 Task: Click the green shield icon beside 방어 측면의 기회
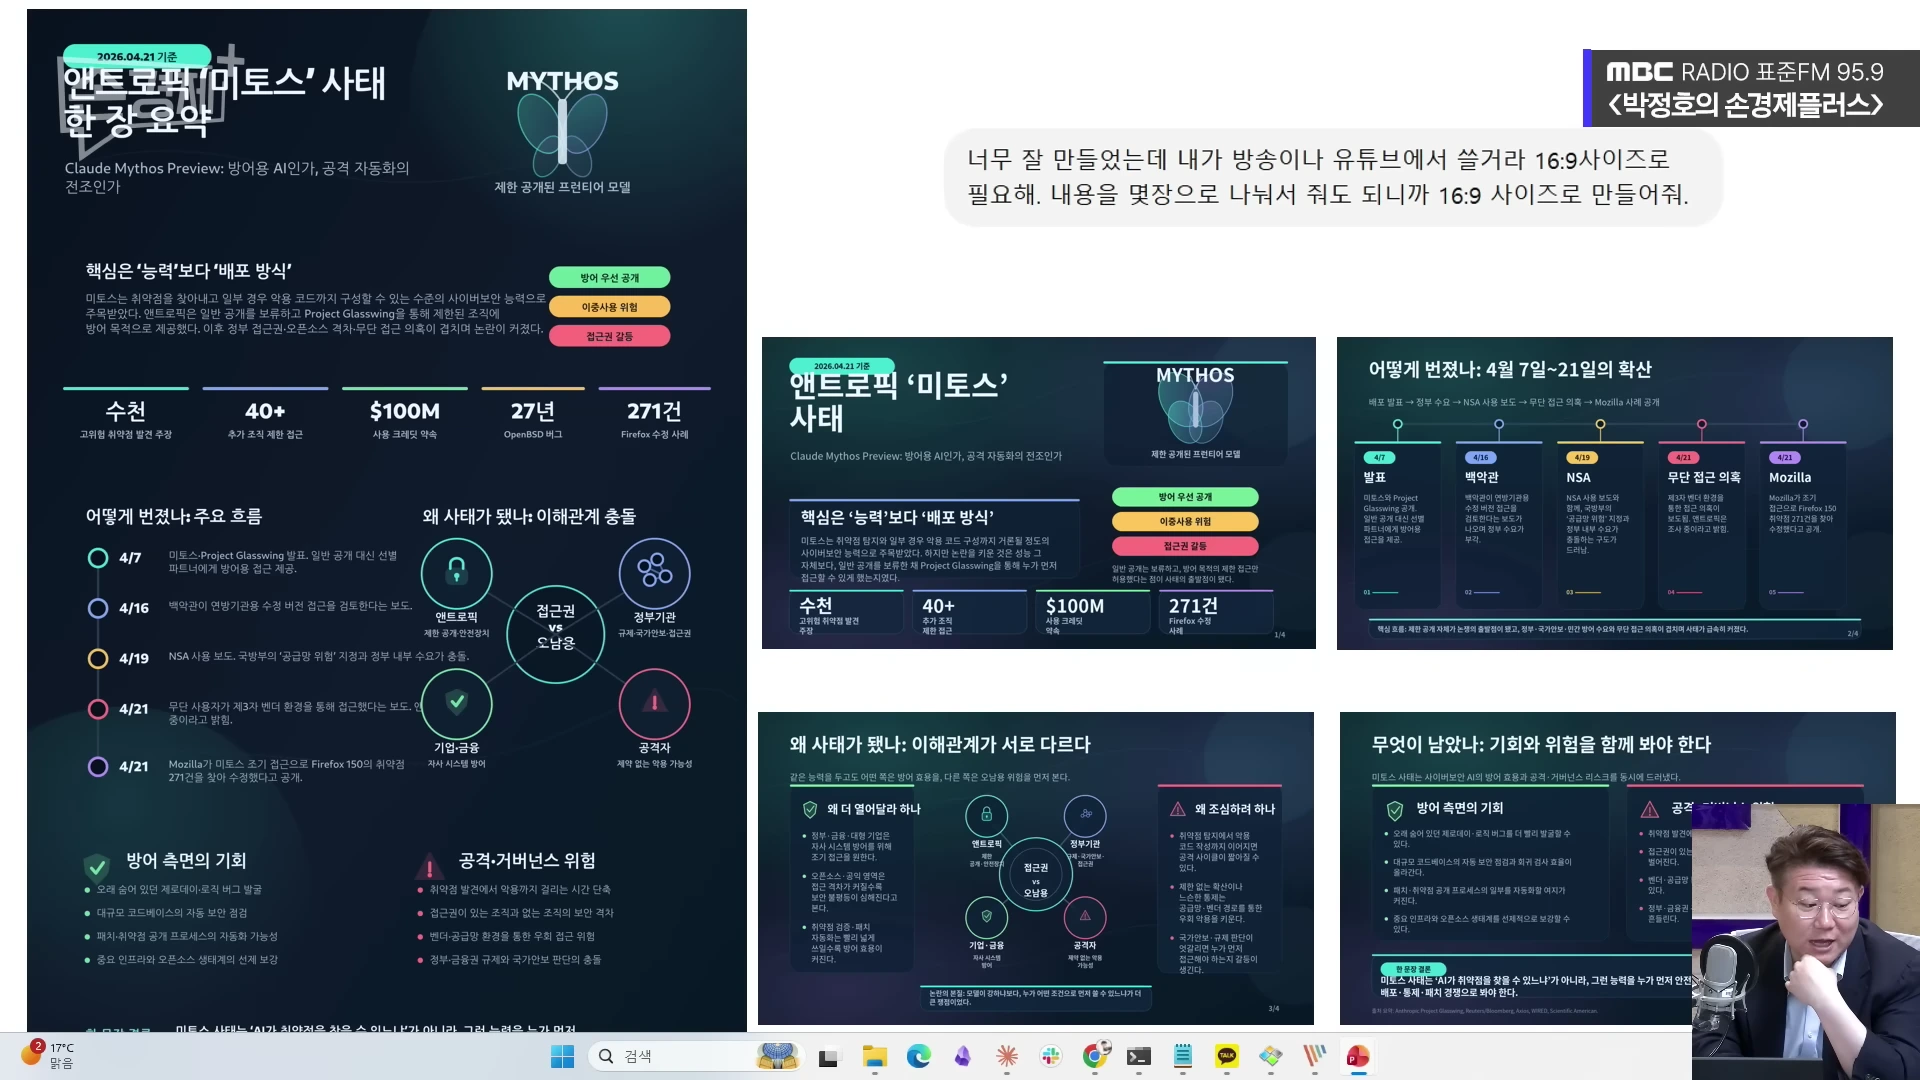click(97, 865)
